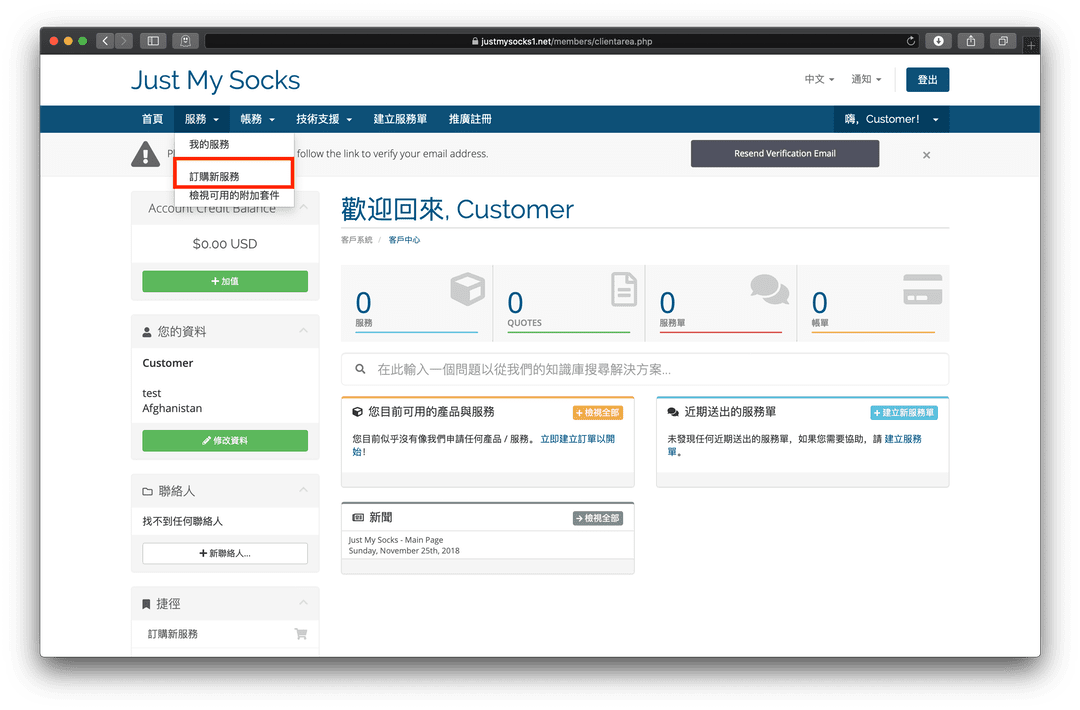Click the cart icon beside 訂購新服務 shortcut

click(x=301, y=634)
